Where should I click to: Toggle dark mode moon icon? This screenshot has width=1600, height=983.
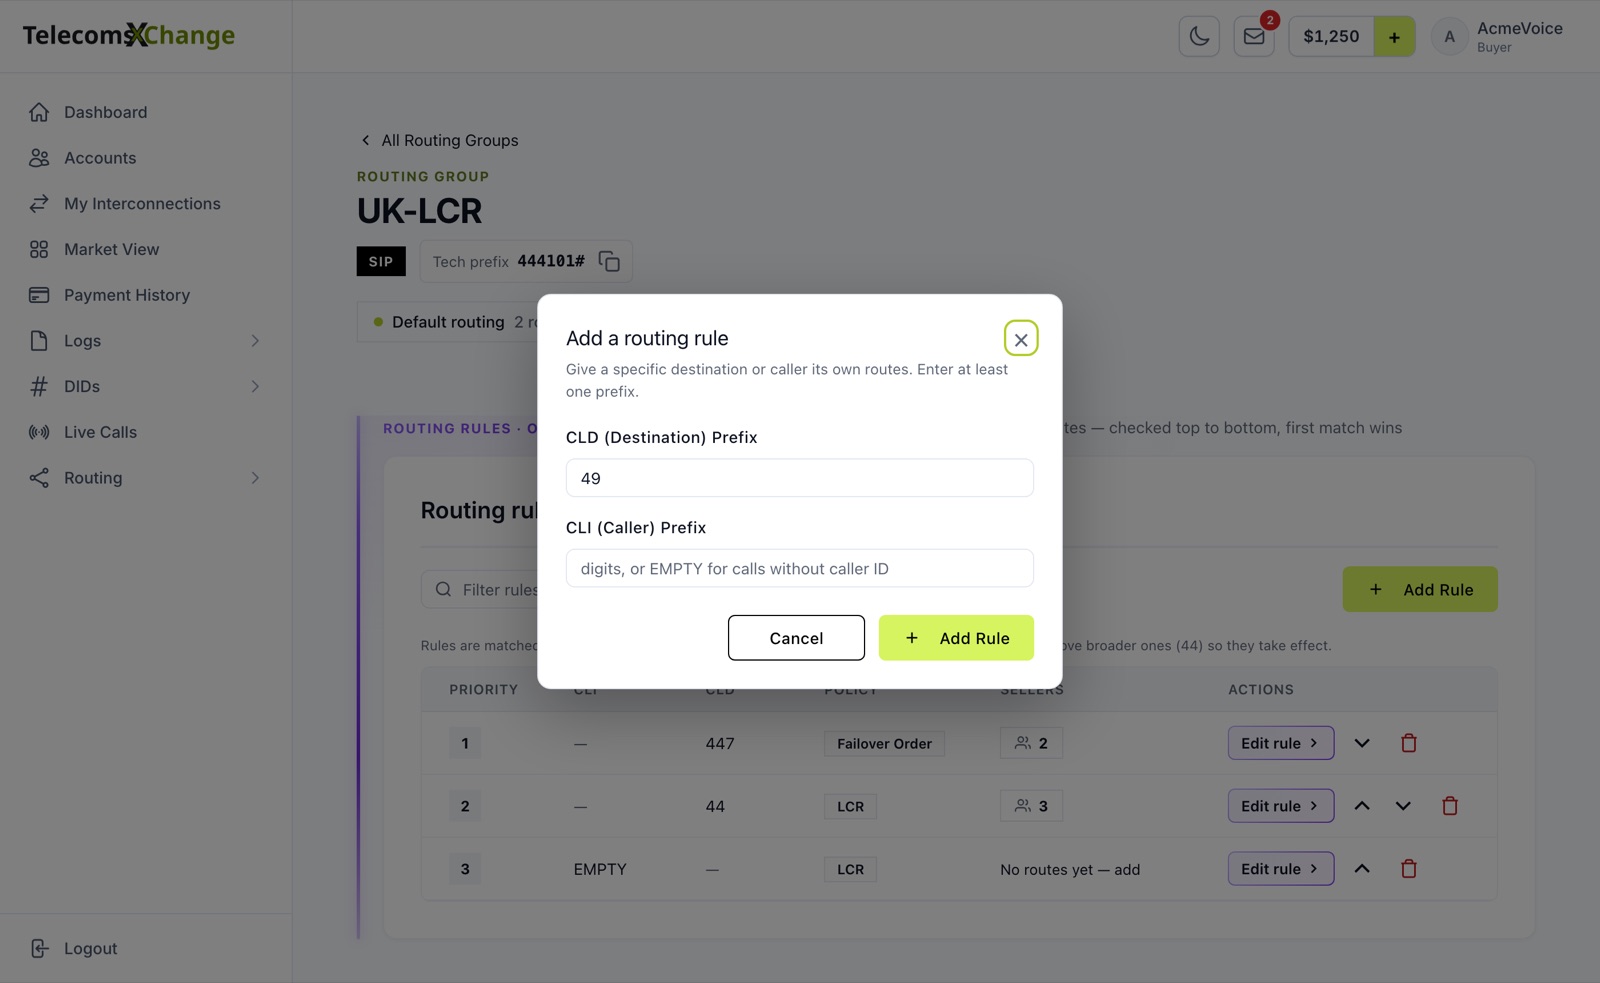point(1199,37)
